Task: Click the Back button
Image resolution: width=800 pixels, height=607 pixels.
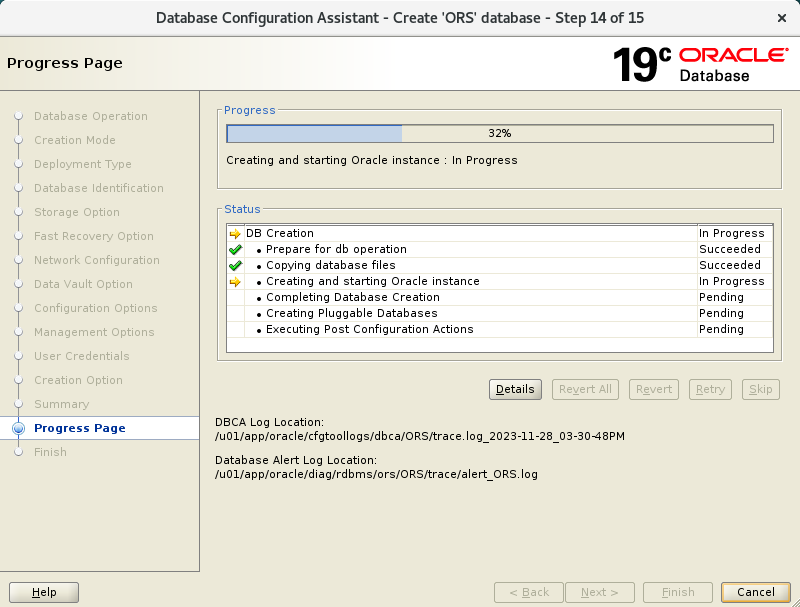Action: point(529,592)
